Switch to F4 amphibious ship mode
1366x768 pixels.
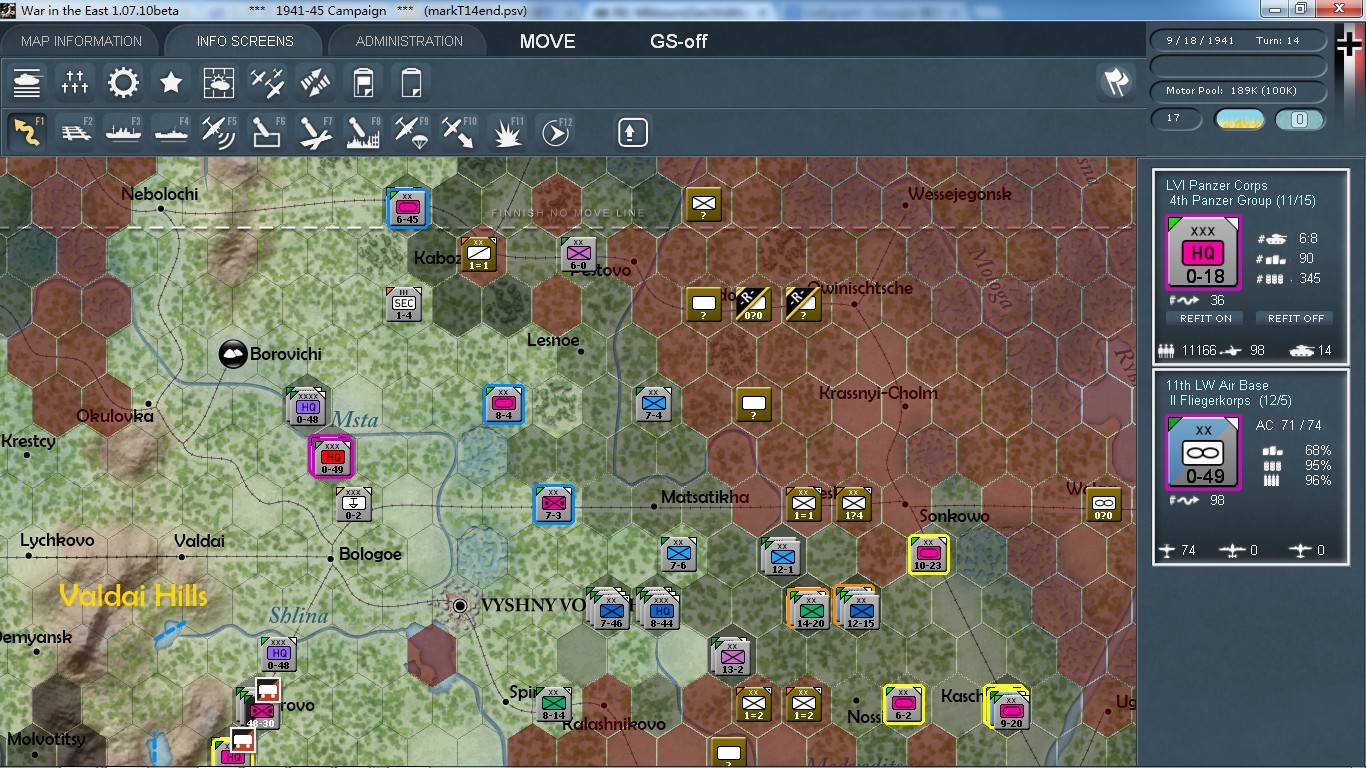click(x=171, y=131)
